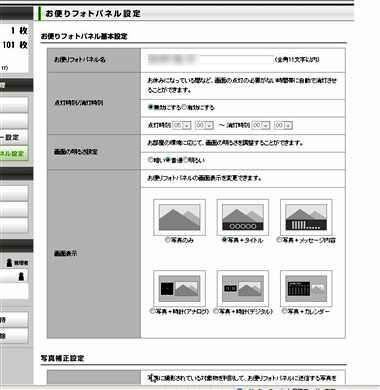
Task: Open the 点灯時刻 hour dropdown
Action: [181, 125]
